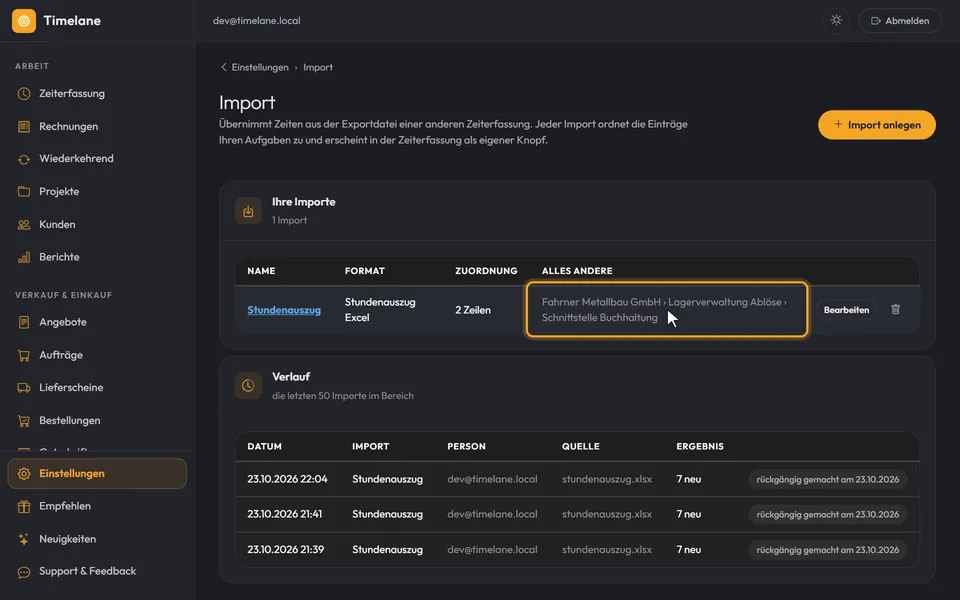Click the history date 23.10.2026 21:41
The width and height of the screenshot is (960, 600).
point(285,514)
